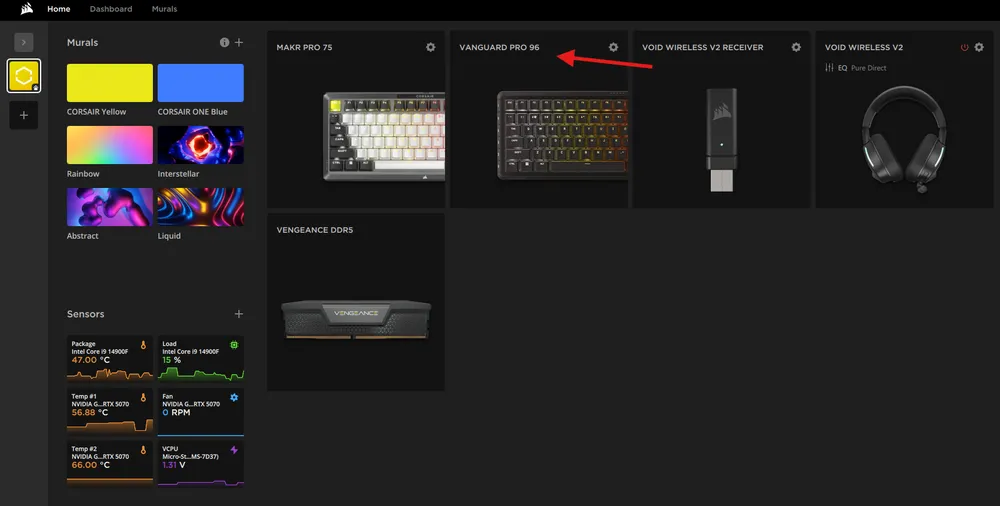Click the 47.00 °C package reading
The width and height of the screenshot is (1000, 506).
91,360
